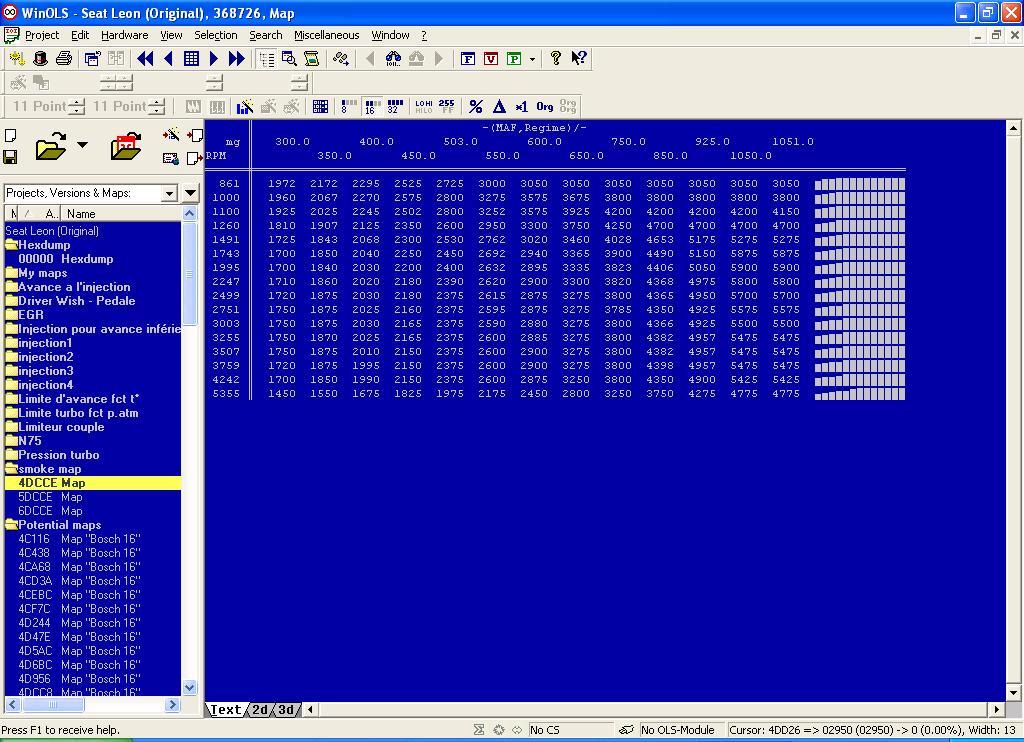Click the down arrow of the map view scrollbar
This screenshot has height=742, width=1024.
tap(1014, 692)
